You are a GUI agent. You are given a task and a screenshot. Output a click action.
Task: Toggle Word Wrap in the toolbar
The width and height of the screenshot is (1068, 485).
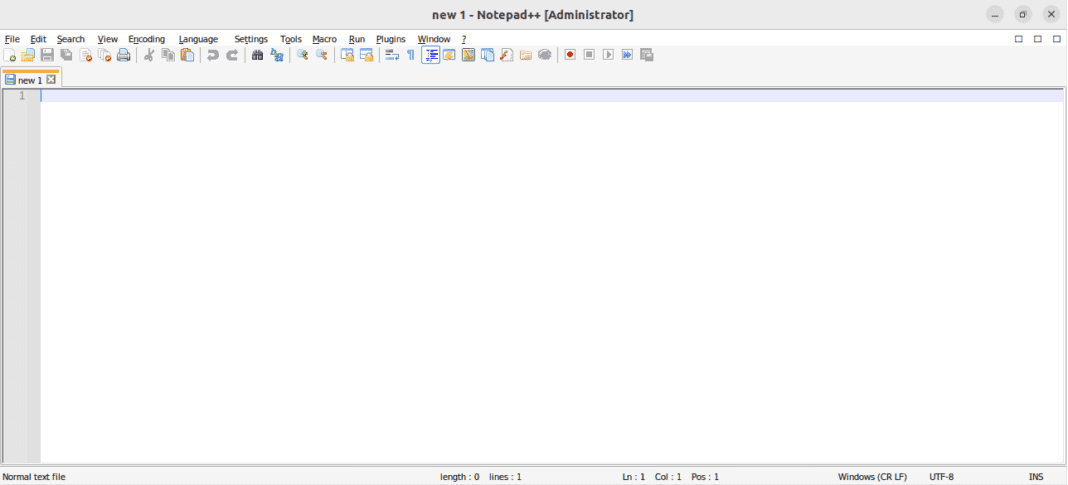[x=392, y=55]
